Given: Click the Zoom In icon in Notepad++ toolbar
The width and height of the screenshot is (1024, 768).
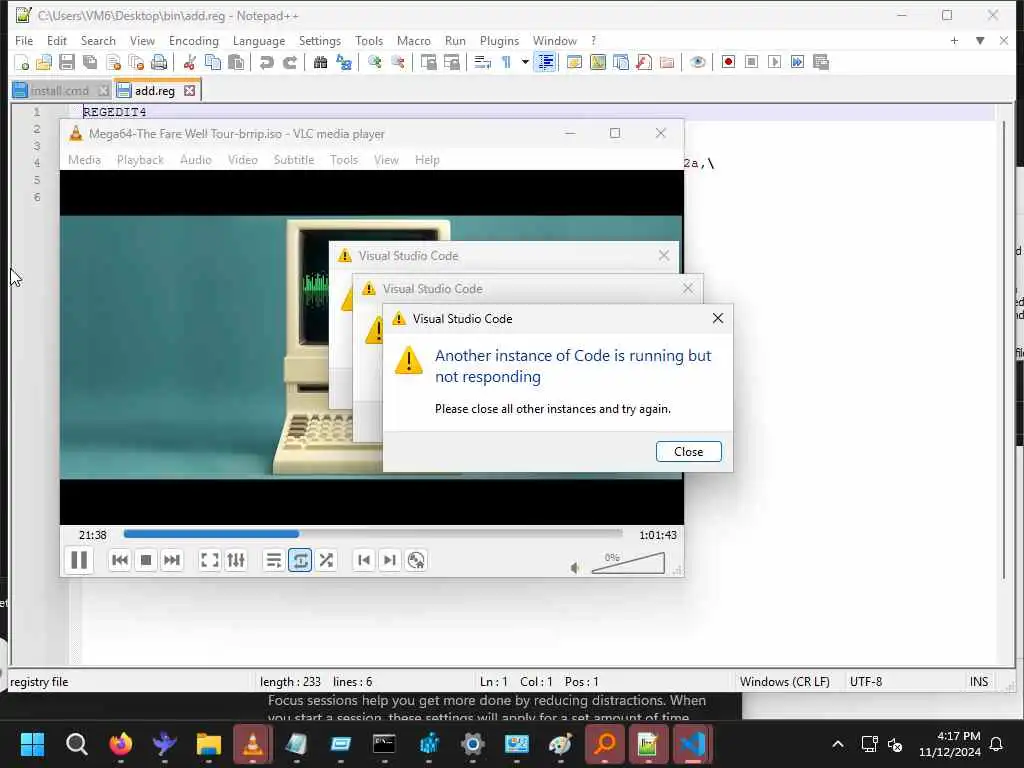Looking at the screenshot, I should pyautogui.click(x=374, y=62).
